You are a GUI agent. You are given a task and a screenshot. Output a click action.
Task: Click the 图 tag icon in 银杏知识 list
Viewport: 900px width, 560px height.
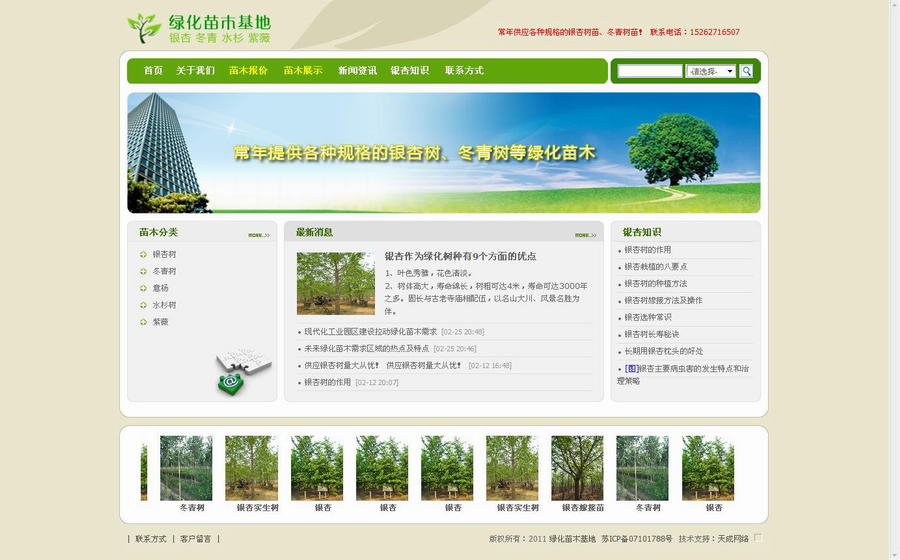[631, 368]
